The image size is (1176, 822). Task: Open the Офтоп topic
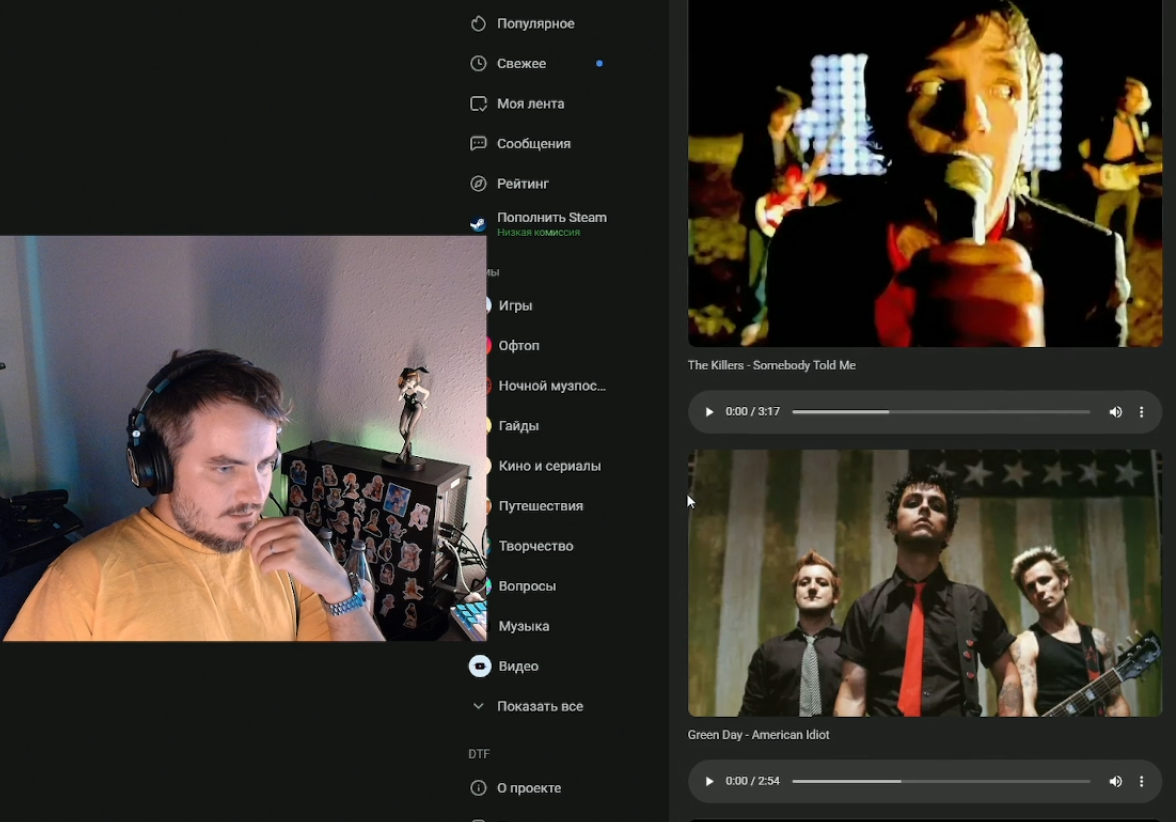[519, 346]
